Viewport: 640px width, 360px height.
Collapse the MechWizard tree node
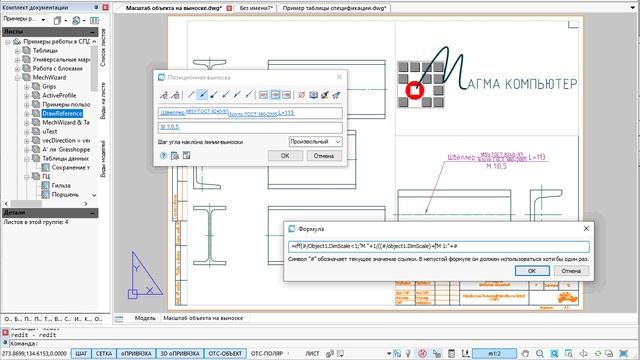coord(17,78)
